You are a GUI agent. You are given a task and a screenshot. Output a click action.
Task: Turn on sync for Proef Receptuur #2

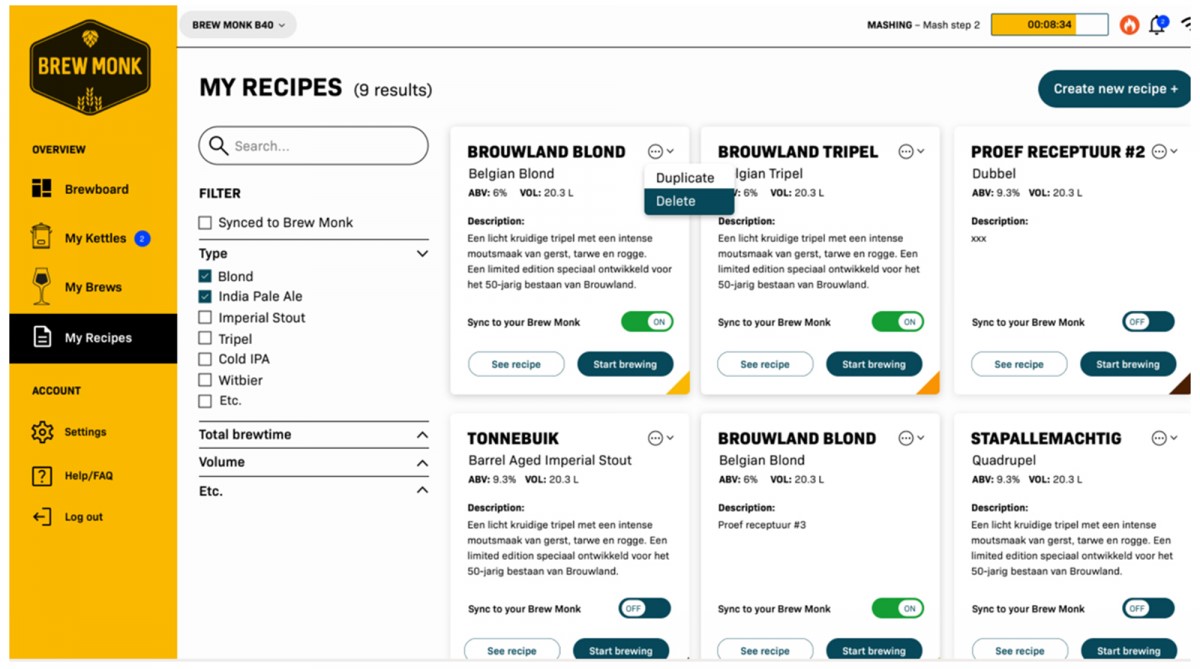click(x=1147, y=322)
